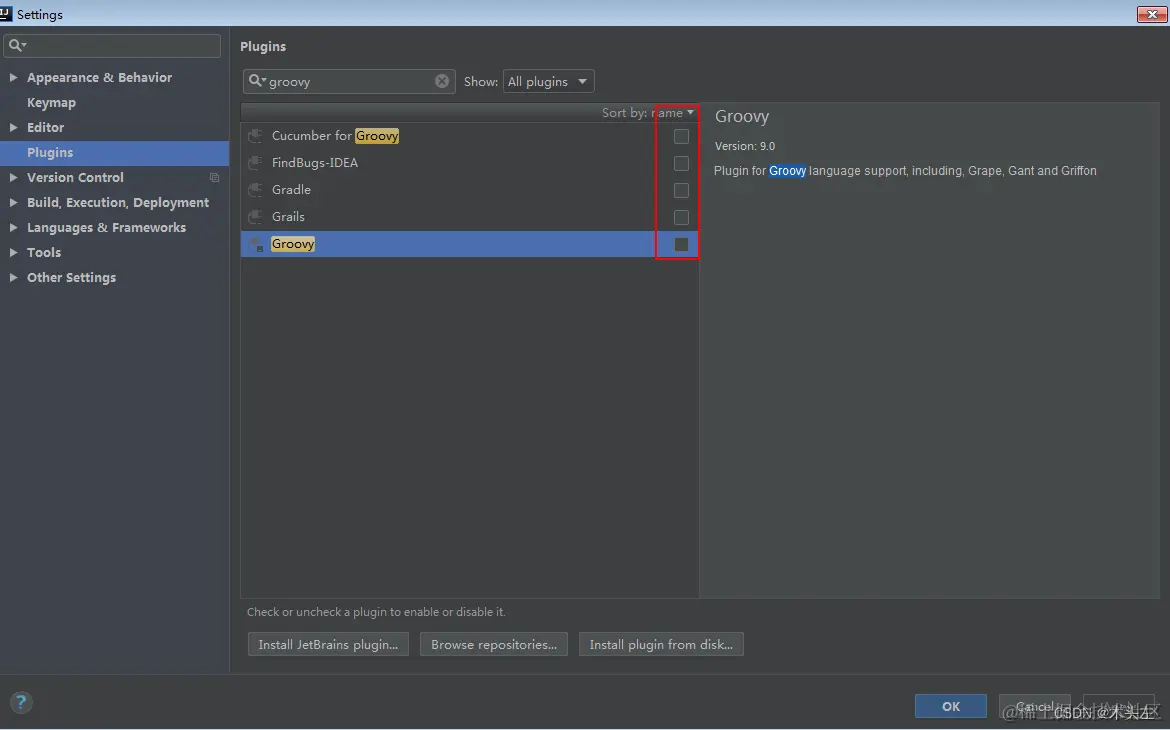This screenshot has width=1170, height=730.
Task: Select Plugins in settings tree
Action: [x=50, y=152]
